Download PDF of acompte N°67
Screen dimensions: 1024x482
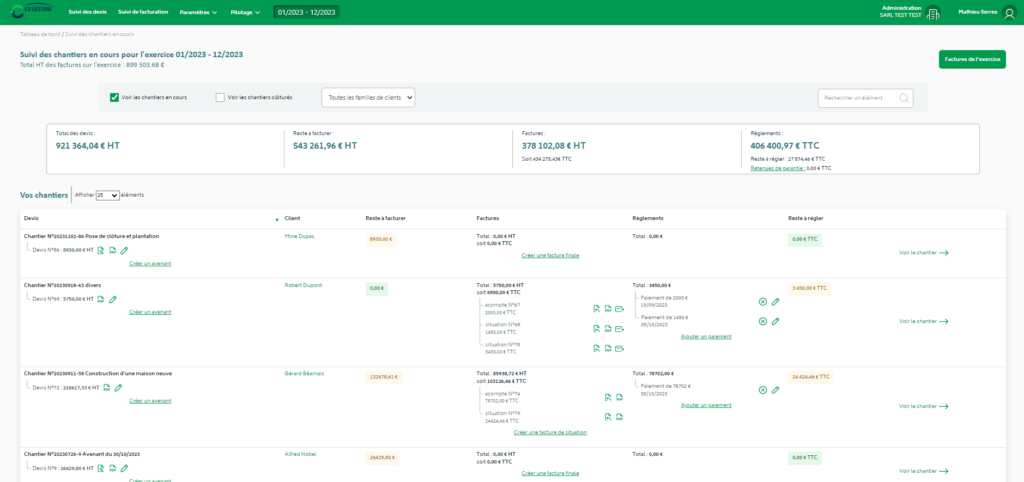(x=607, y=309)
